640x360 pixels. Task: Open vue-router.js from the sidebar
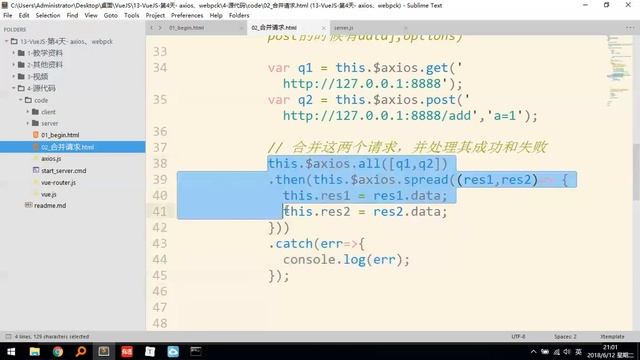(58, 182)
